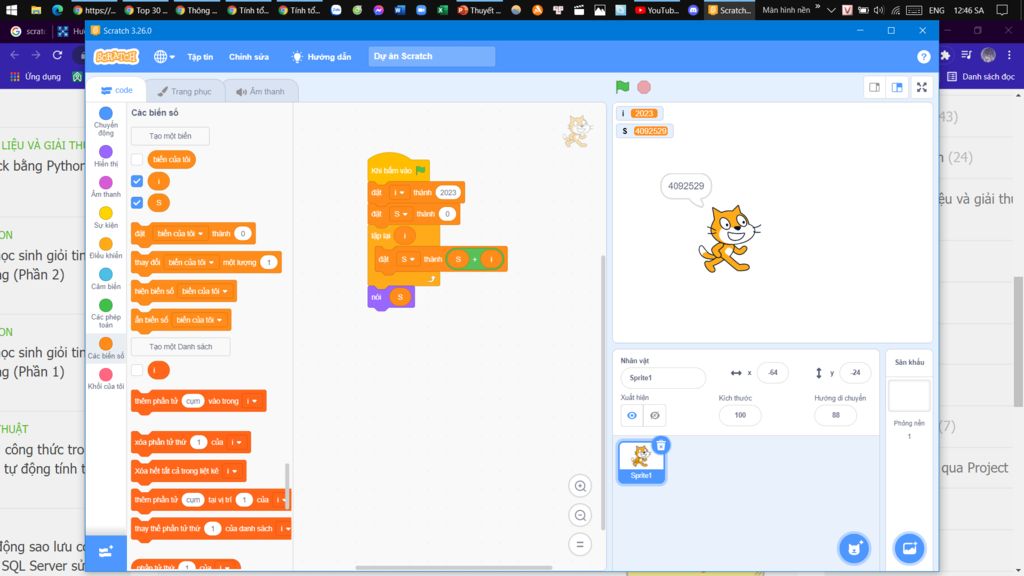The height and width of the screenshot is (576, 1024).
Task: Open the help question mark icon
Action: 923,57
